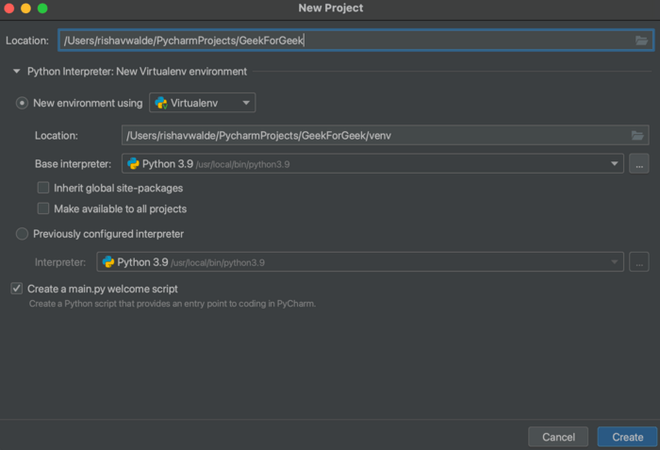Click the green zoom window button
This screenshot has height=450, width=660.
click(x=43, y=8)
